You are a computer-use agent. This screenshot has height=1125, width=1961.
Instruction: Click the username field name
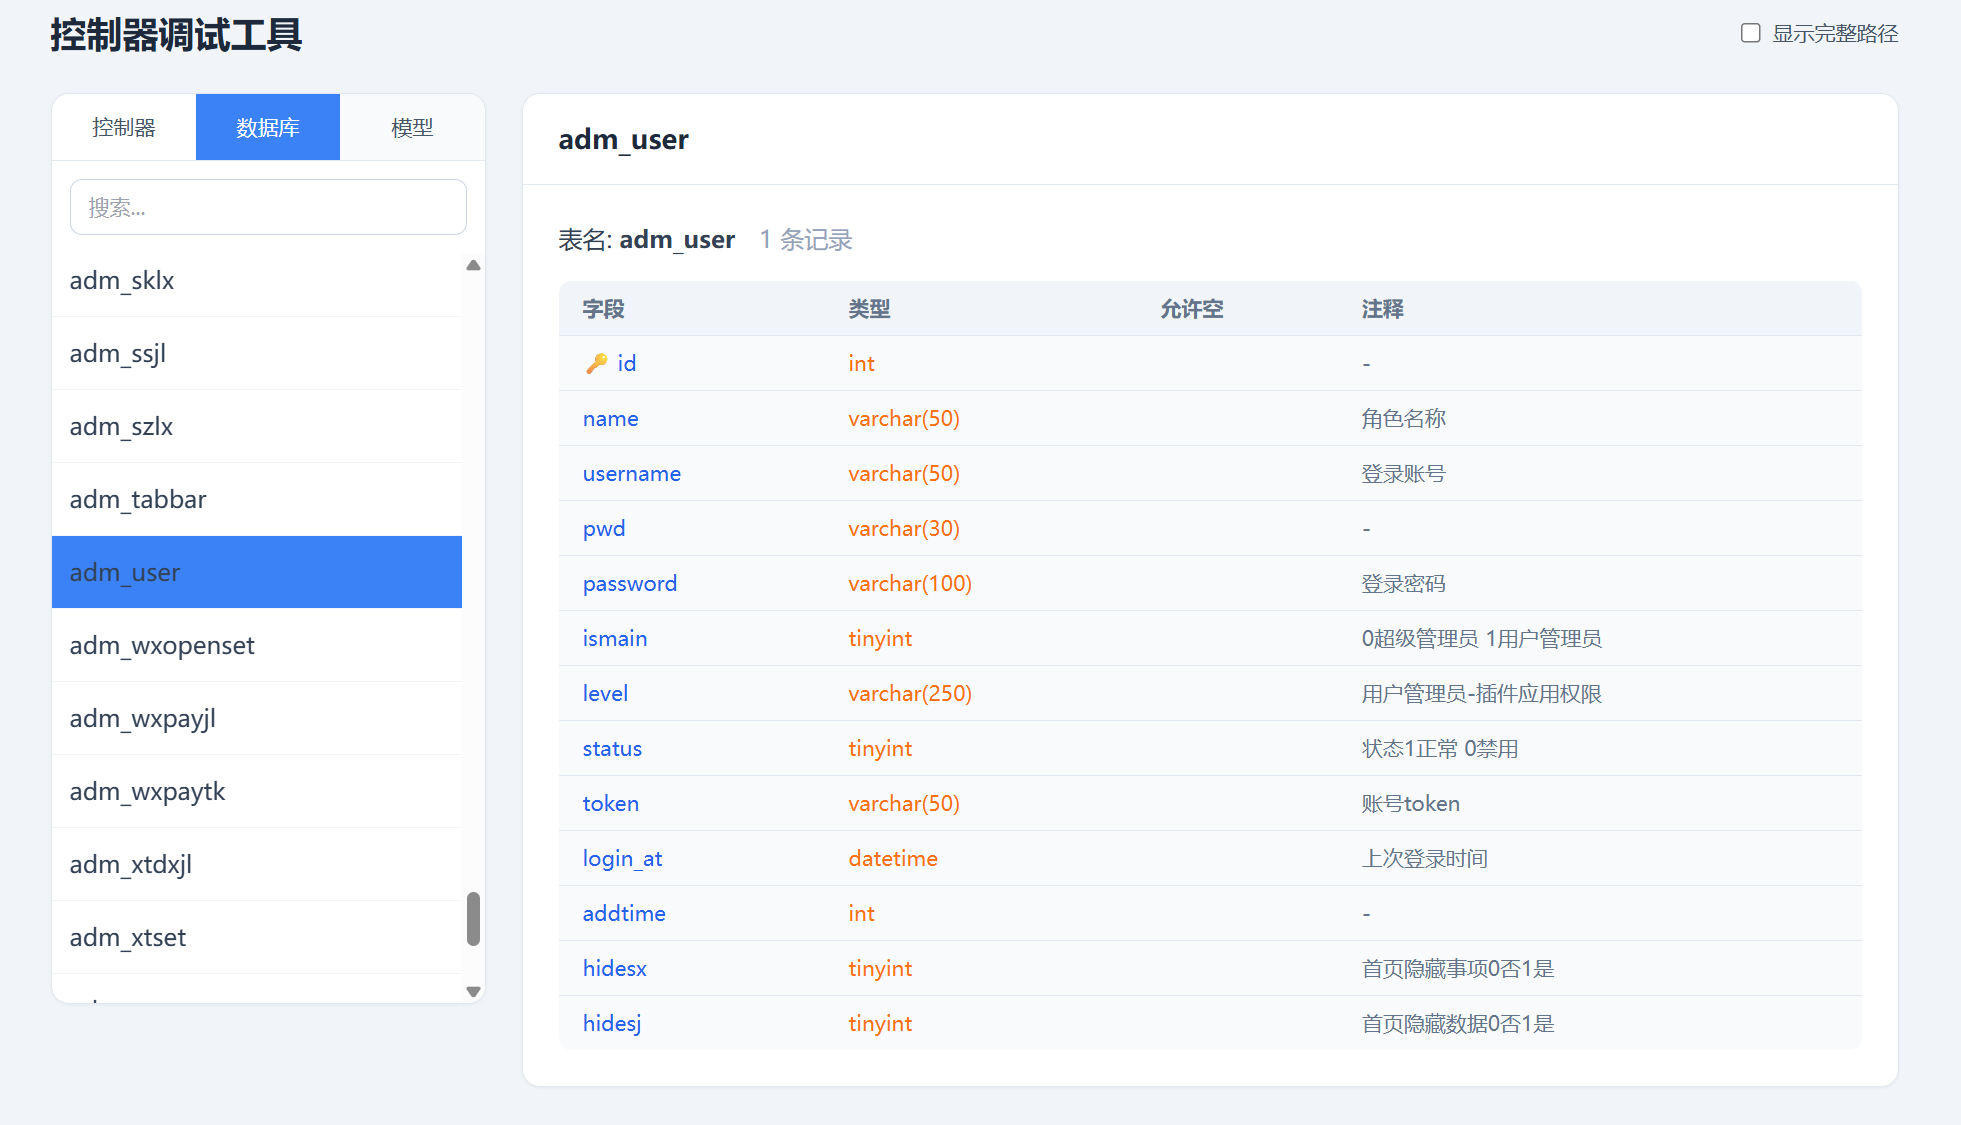tap(631, 474)
